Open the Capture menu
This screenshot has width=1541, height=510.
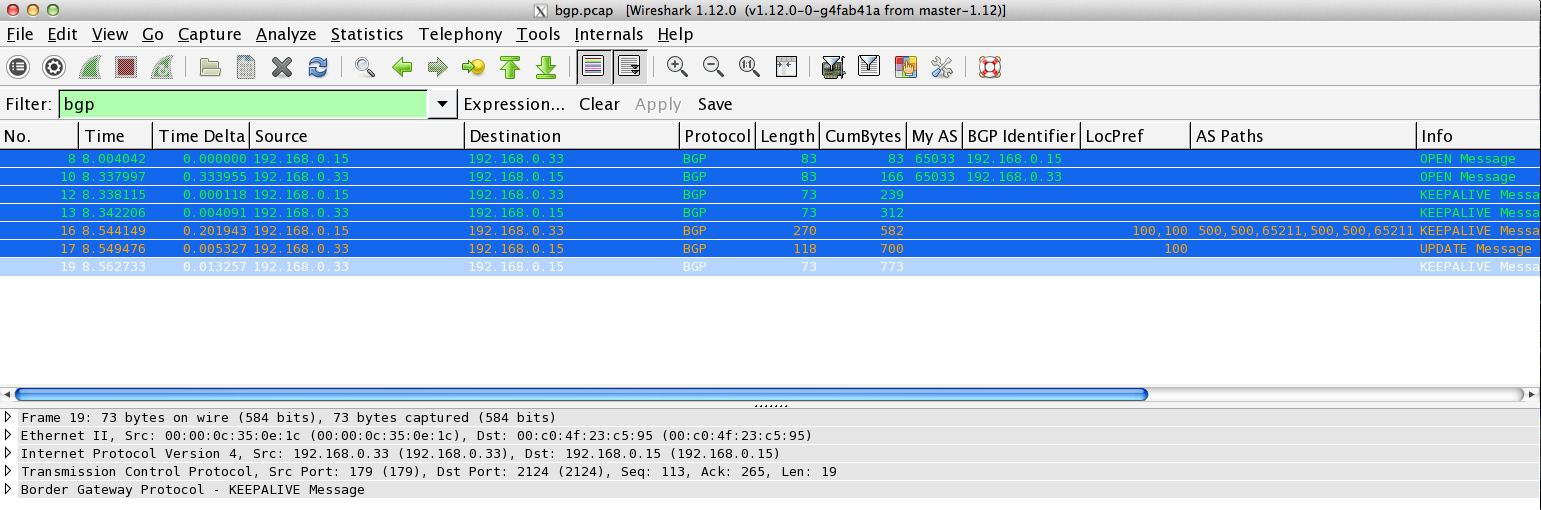pyautogui.click(x=210, y=34)
